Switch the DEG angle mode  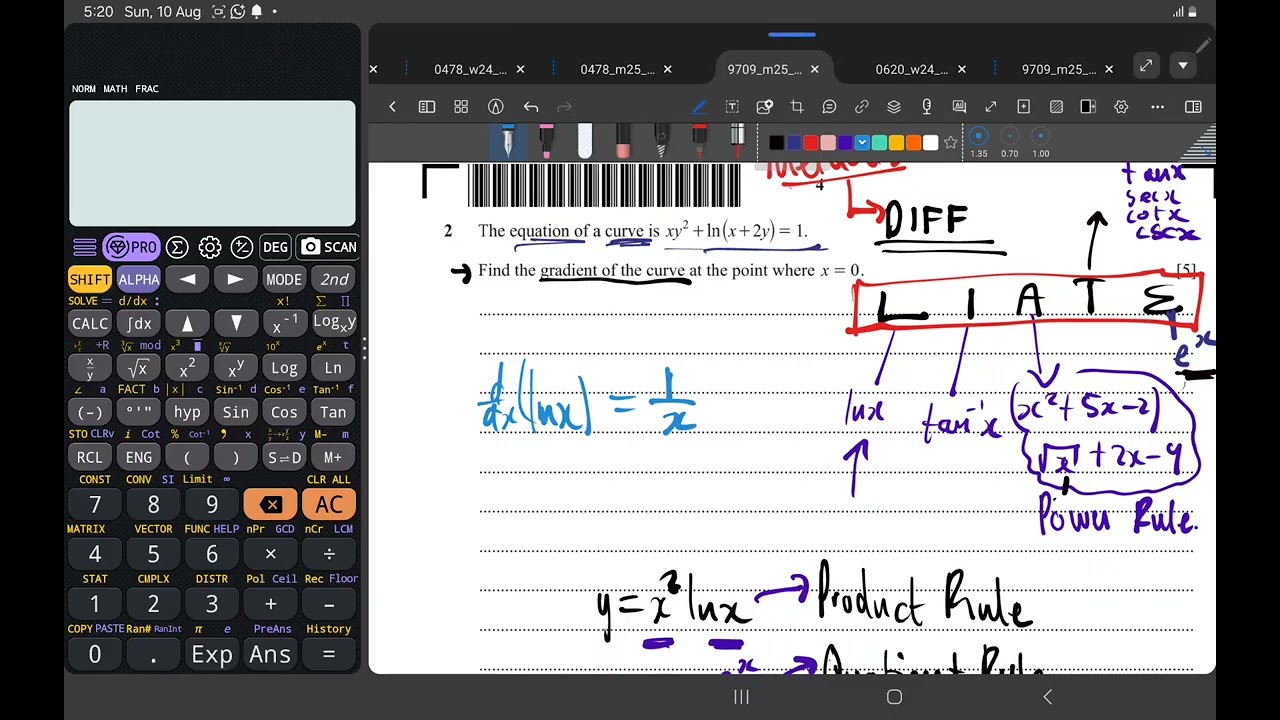(x=275, y=247)
